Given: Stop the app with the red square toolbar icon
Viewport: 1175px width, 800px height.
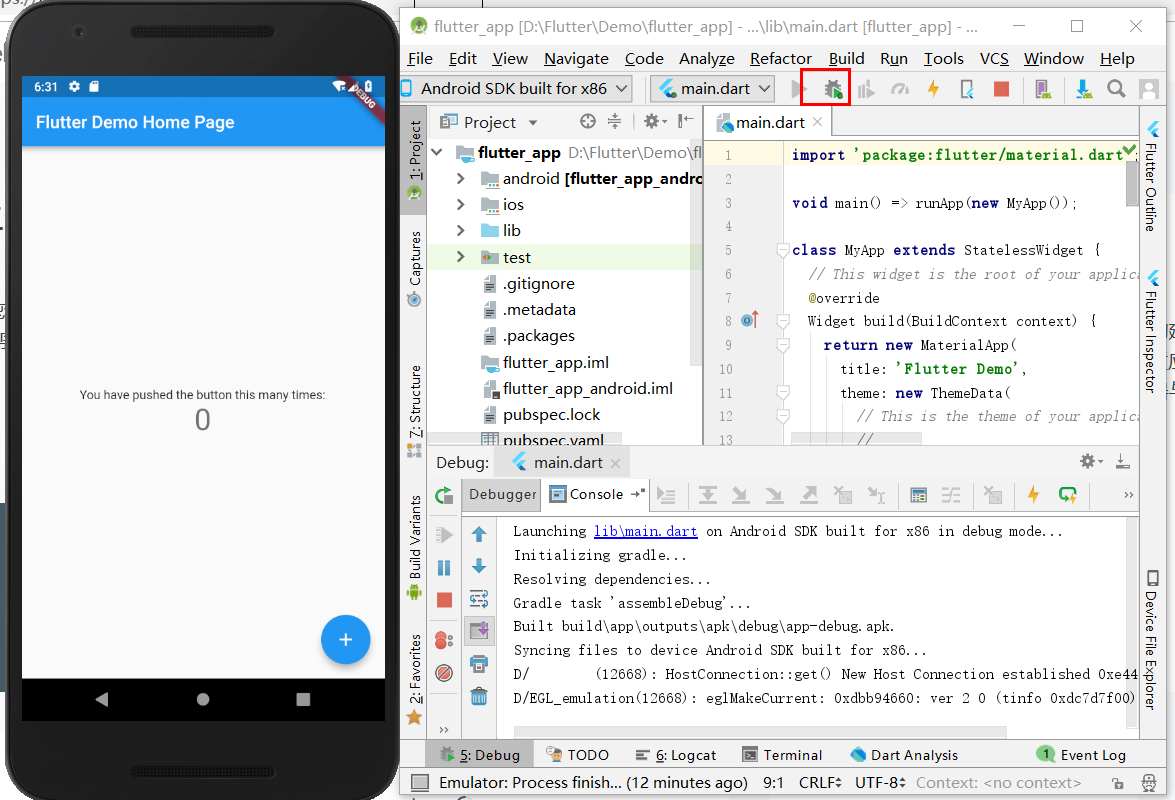Looking at the screenshot, I should tap(1000, 89).
